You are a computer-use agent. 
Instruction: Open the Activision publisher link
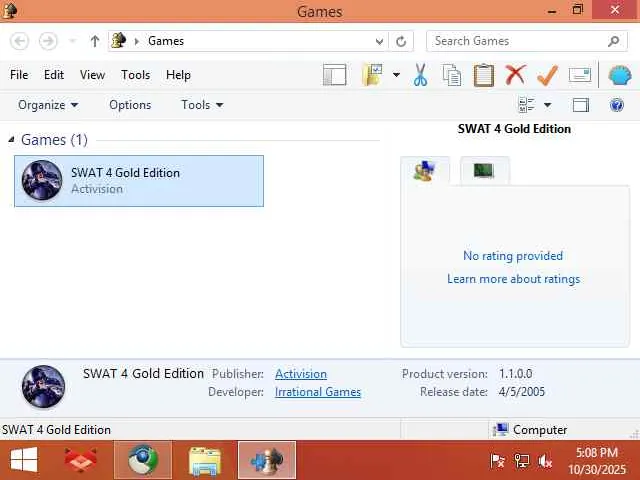(301, 374)
